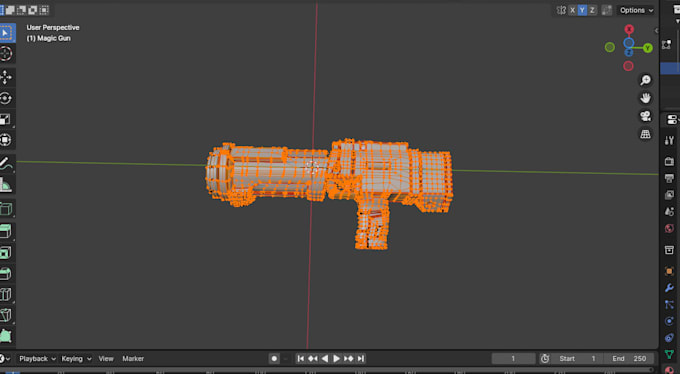This screenshot has width=680, height=374.
Task: Jump to previous keyframe
Action: [x=313, y=358]
